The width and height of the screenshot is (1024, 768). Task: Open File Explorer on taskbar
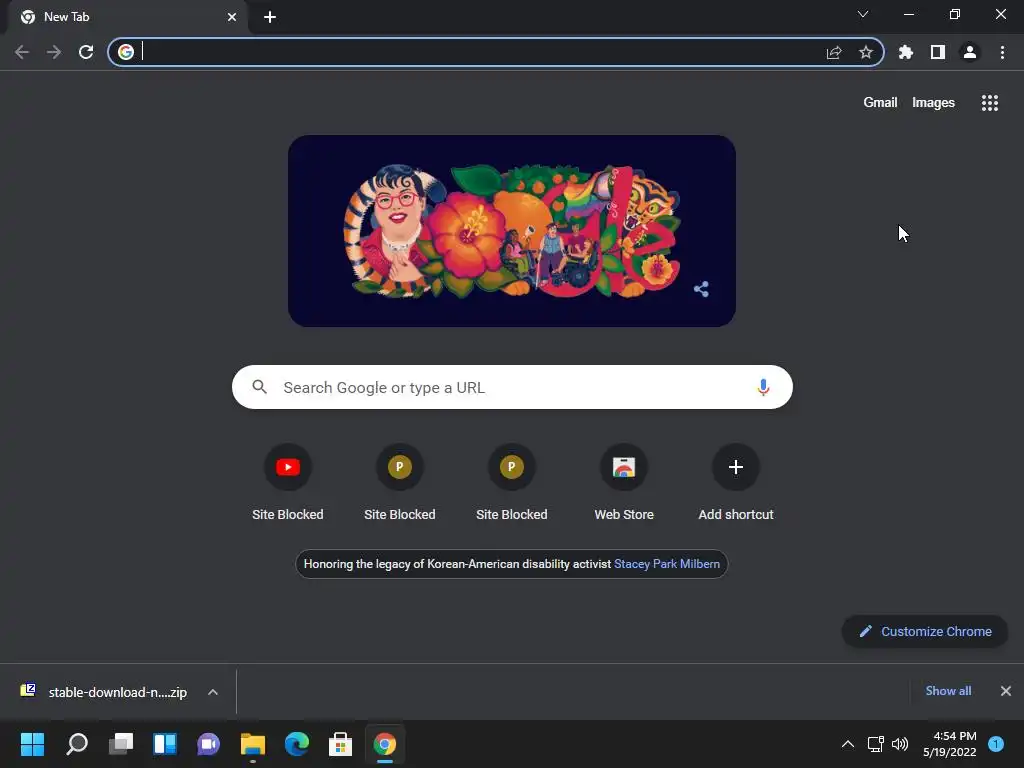tap(253, 744)
